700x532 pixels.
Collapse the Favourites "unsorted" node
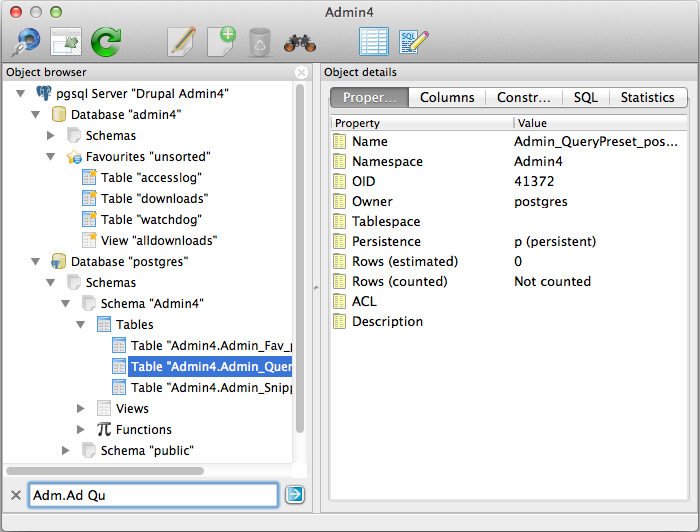click(51, 157)
